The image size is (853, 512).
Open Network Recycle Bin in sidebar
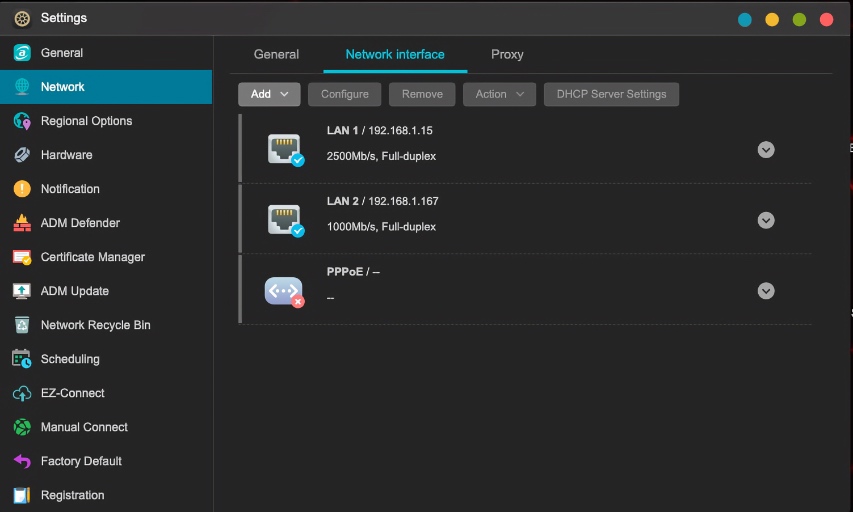[x=106, y=325]
